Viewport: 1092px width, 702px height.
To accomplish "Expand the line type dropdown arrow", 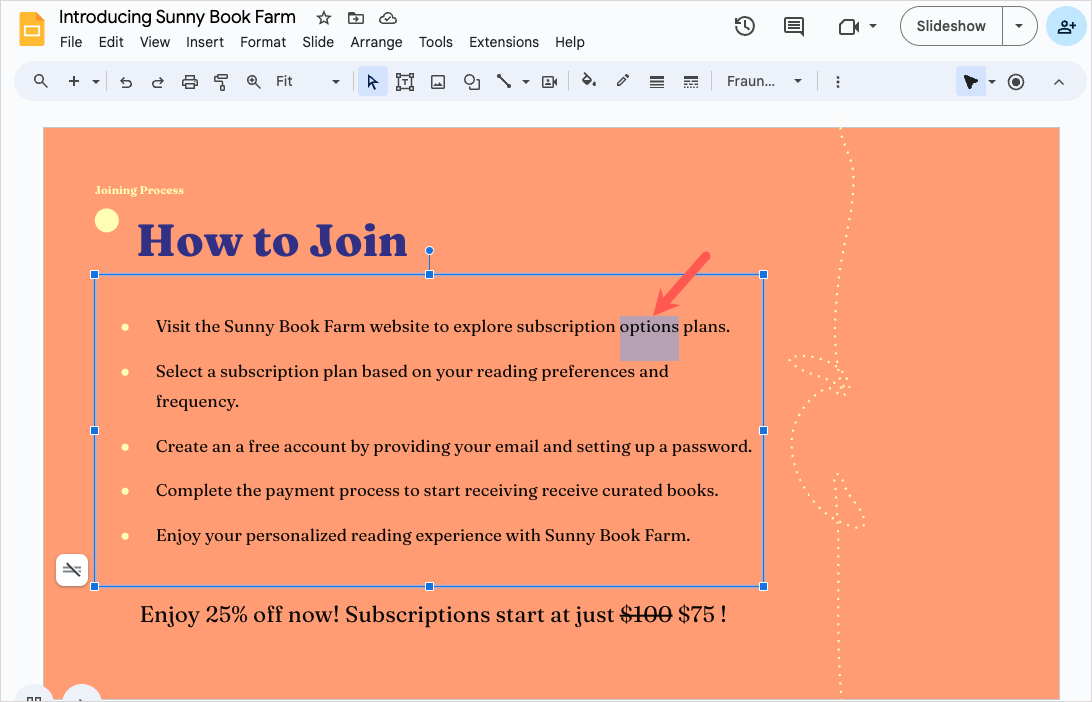I will (x=526, y=82).
